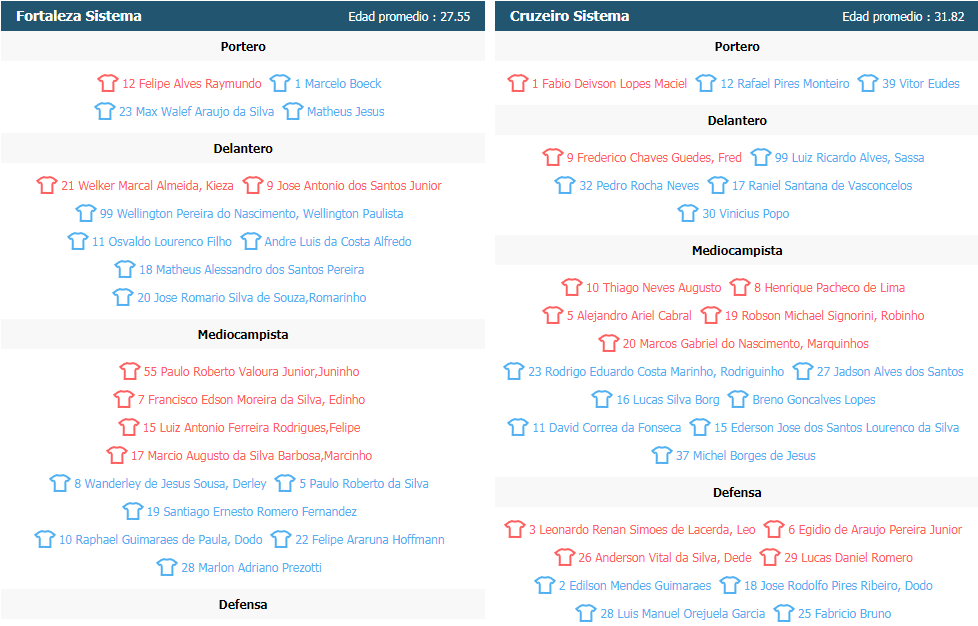
Task: Click blue jersey icon next to Vitor Eudes
Action: (x=868, y=83)
